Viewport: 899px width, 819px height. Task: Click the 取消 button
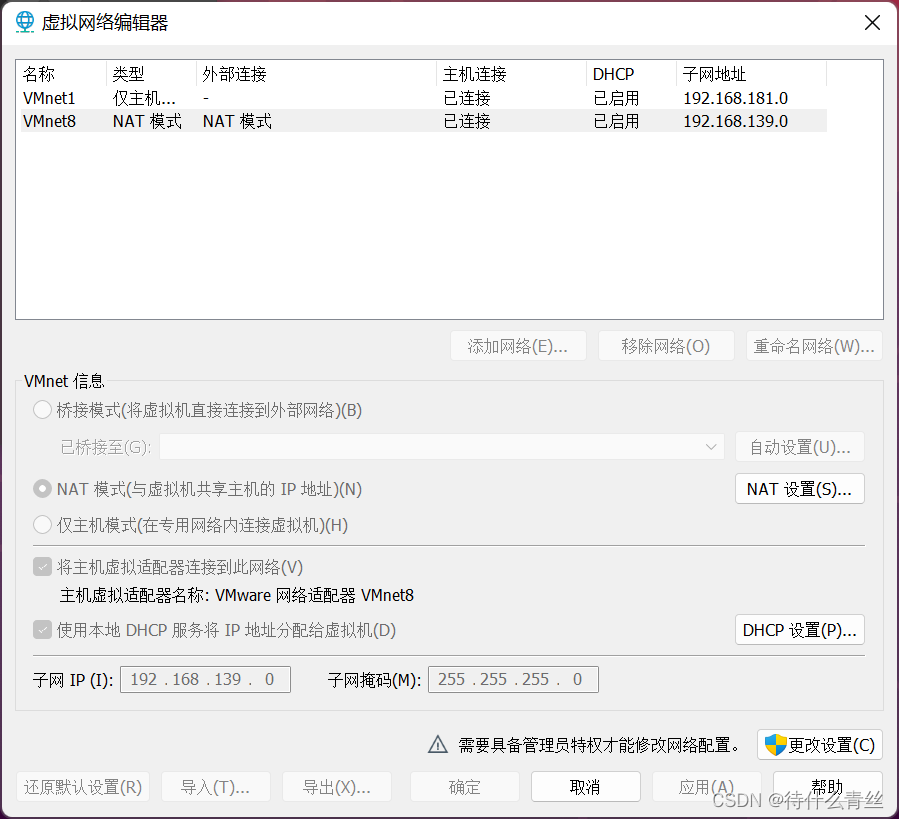click(585, 787)
